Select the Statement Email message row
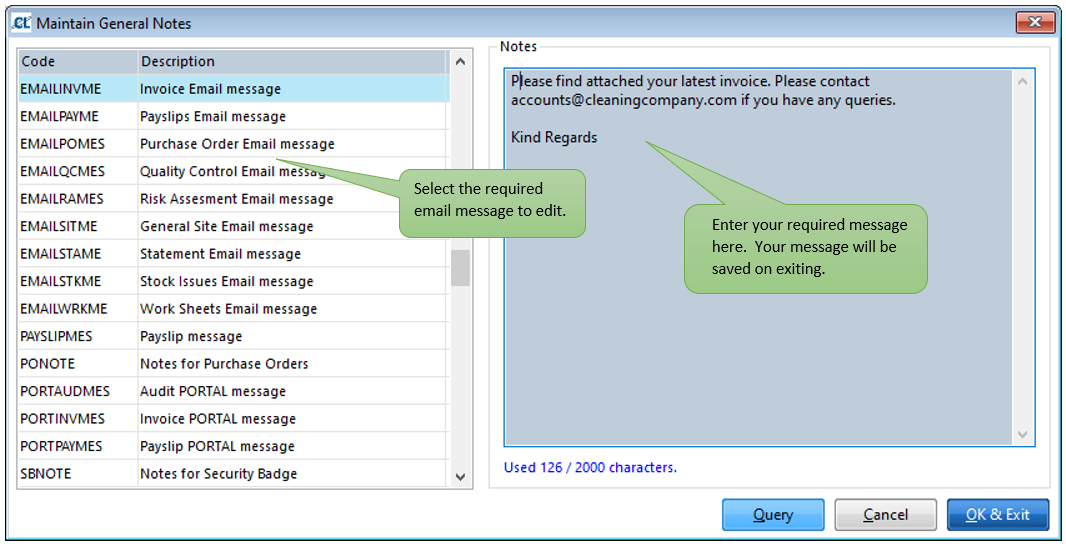1066x546 pixels. [234, 254]
